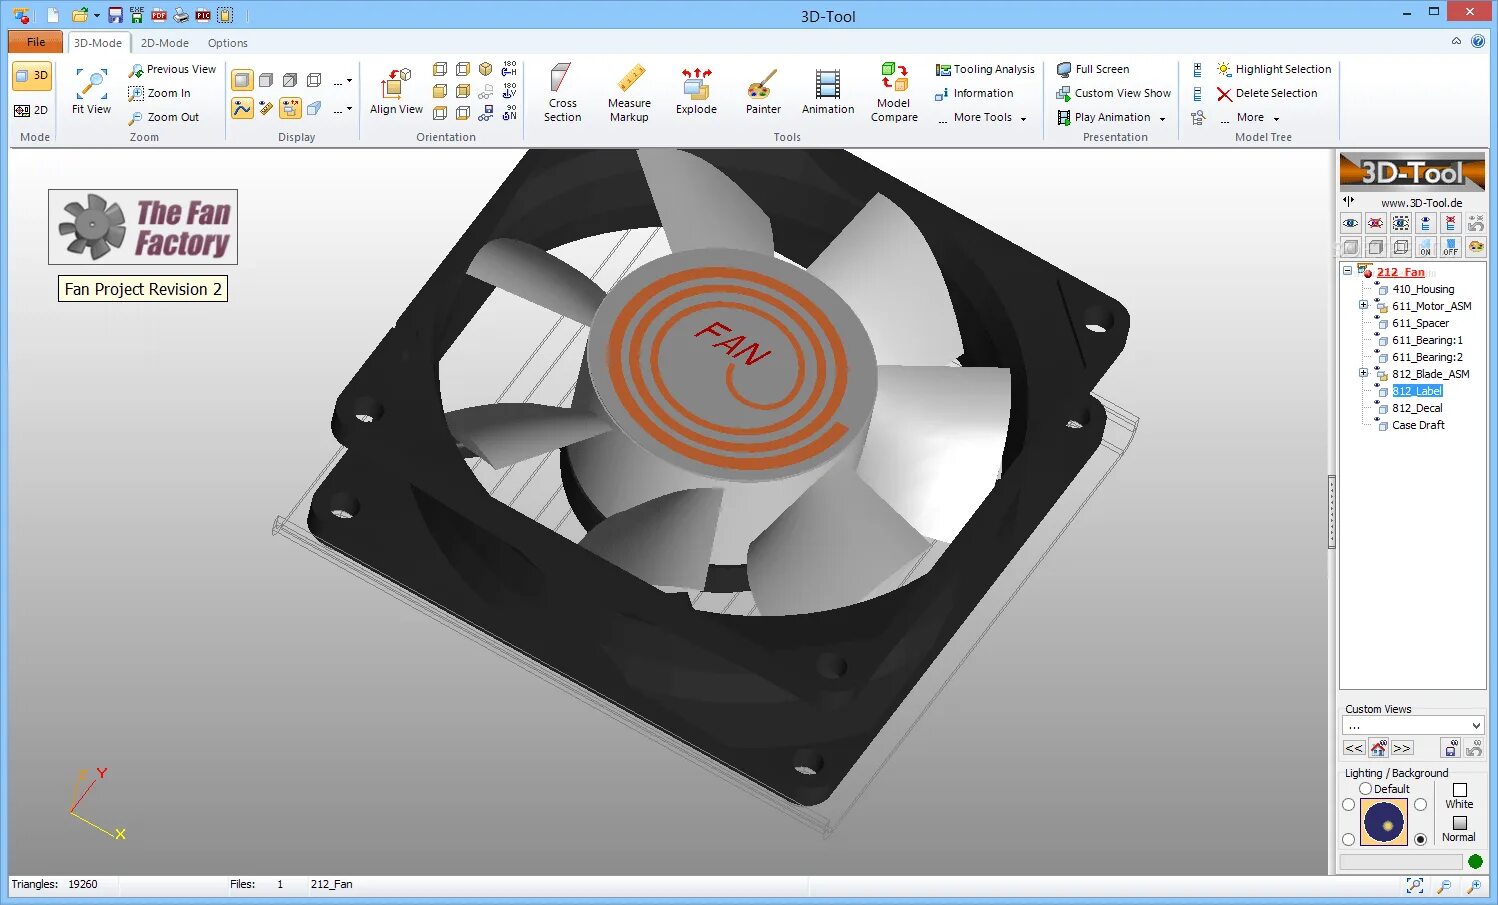Open the Model Tree More dropdown

pyautogui.click(x=1250, y=117)
